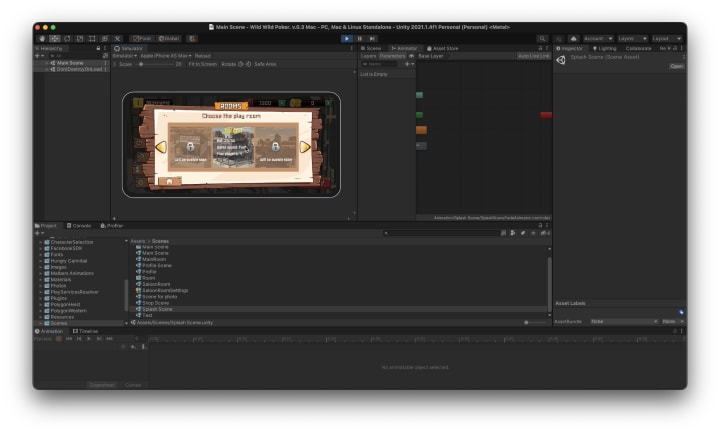Screen dimensions: 720x433
Task: Open the Apple iPhone XS Max device dropdown
Action: pyautogui.click(x=166, y=56)
